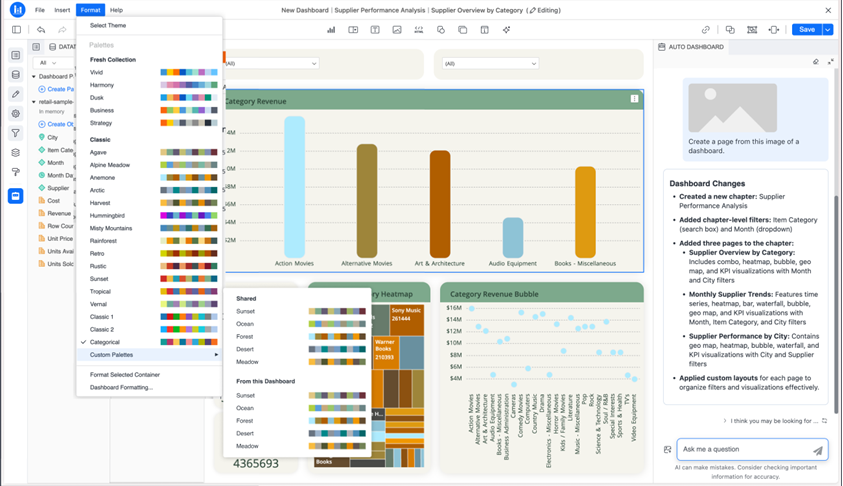Screen dimensions: 843x486
Task: Pick the Vivid color palette swatch
Action: coord(188,73)
